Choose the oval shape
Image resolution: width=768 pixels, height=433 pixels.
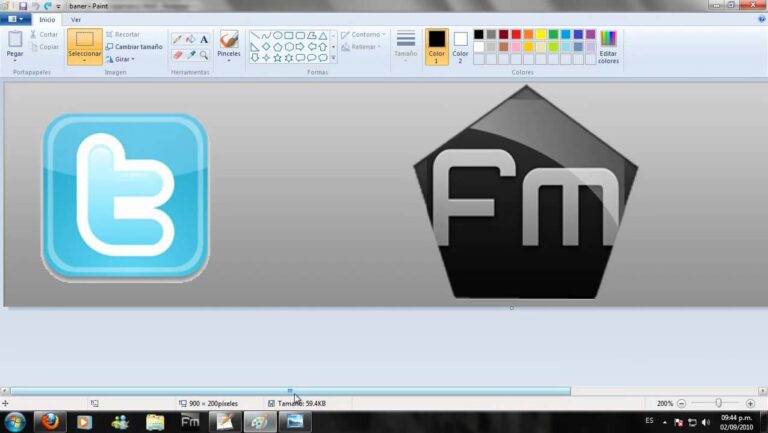277,35
